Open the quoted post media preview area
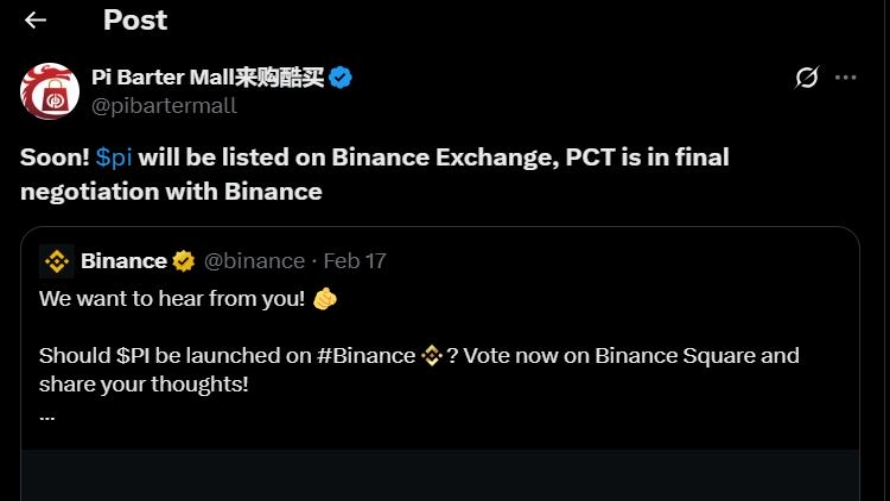The width and height of the screenshot is (890, 501). tap(440, 475)
